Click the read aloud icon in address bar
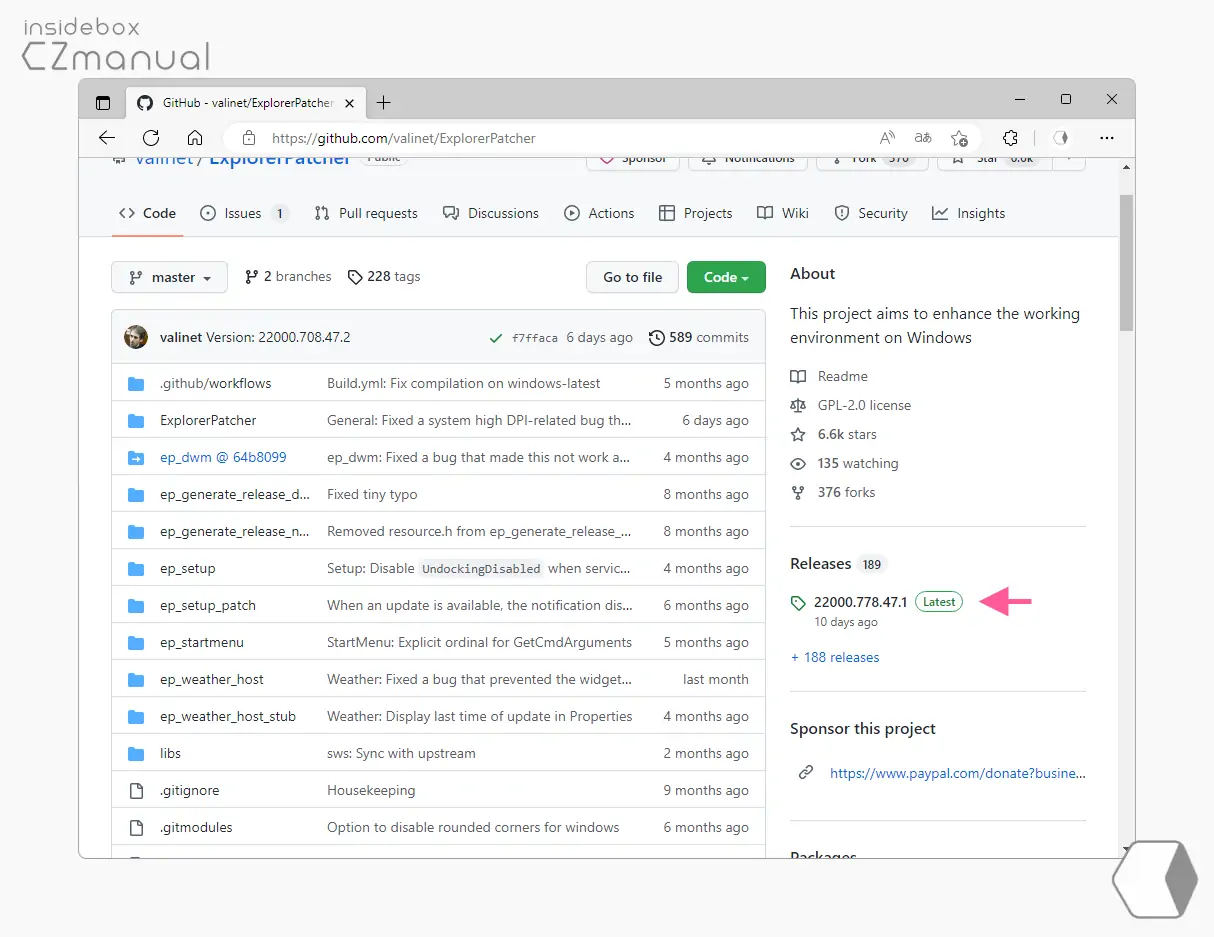Image resolution: width=1214 pixels, height=937 pixels. (887, 138)
